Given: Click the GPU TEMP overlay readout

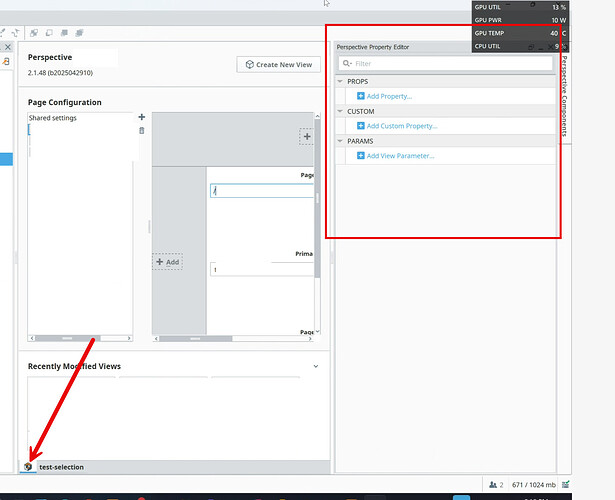Looking at the screenshot, I should 520,33.
